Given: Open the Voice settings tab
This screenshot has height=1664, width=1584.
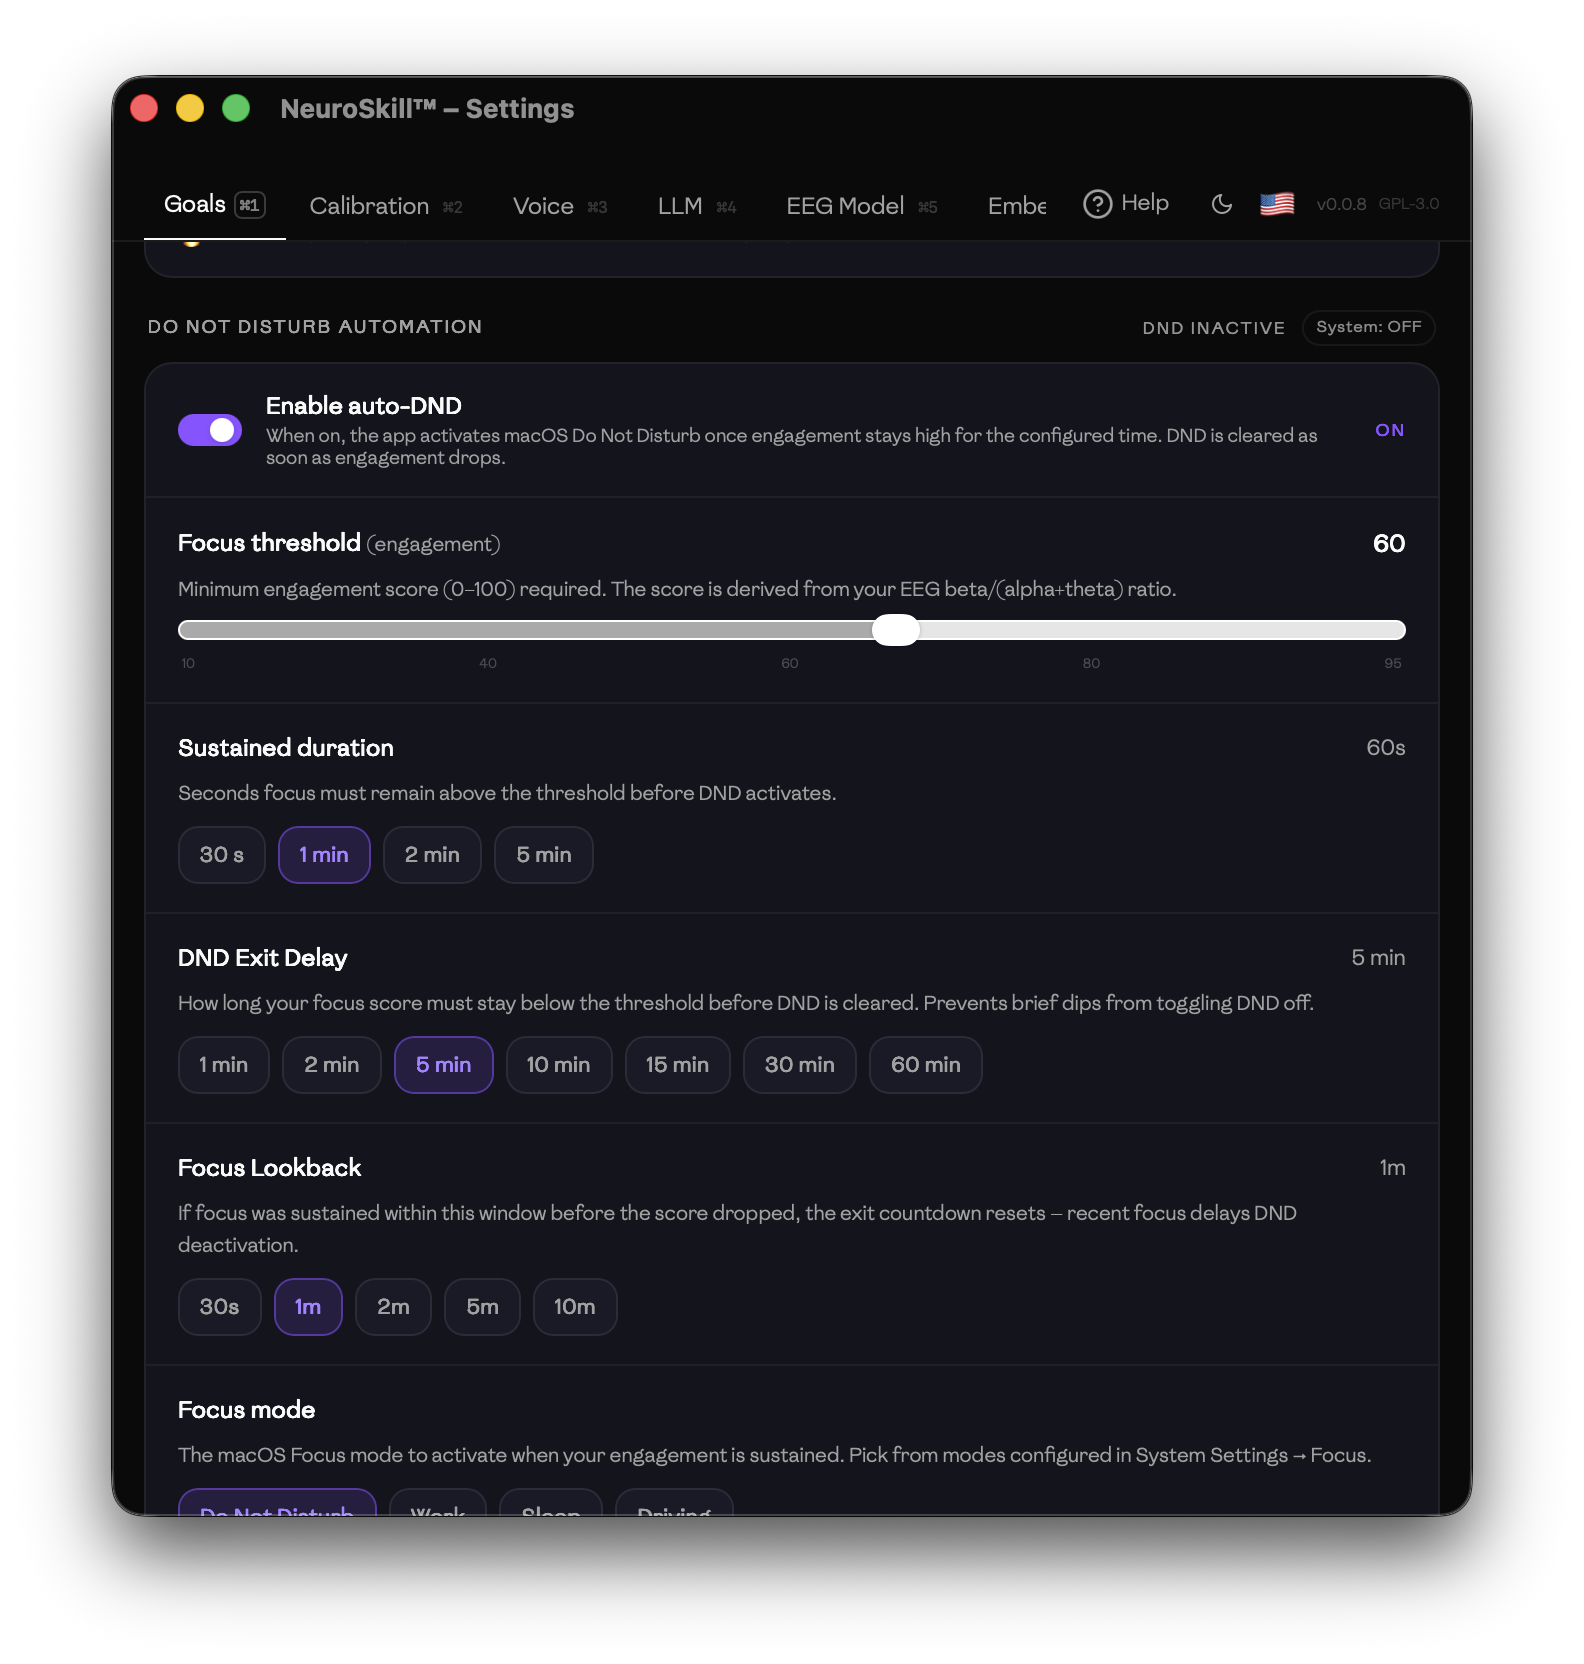Looking at the screenshot, I should pyautogui.click(x=541, y=205).
